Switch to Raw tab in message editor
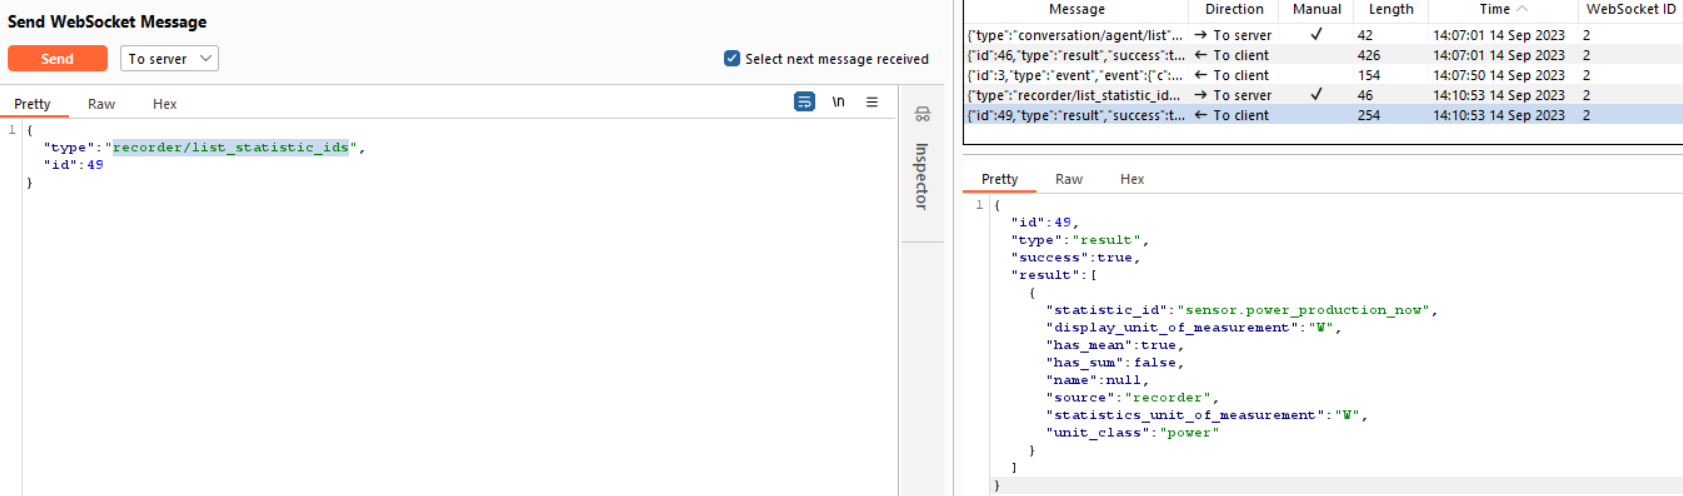 coord(101,104)
